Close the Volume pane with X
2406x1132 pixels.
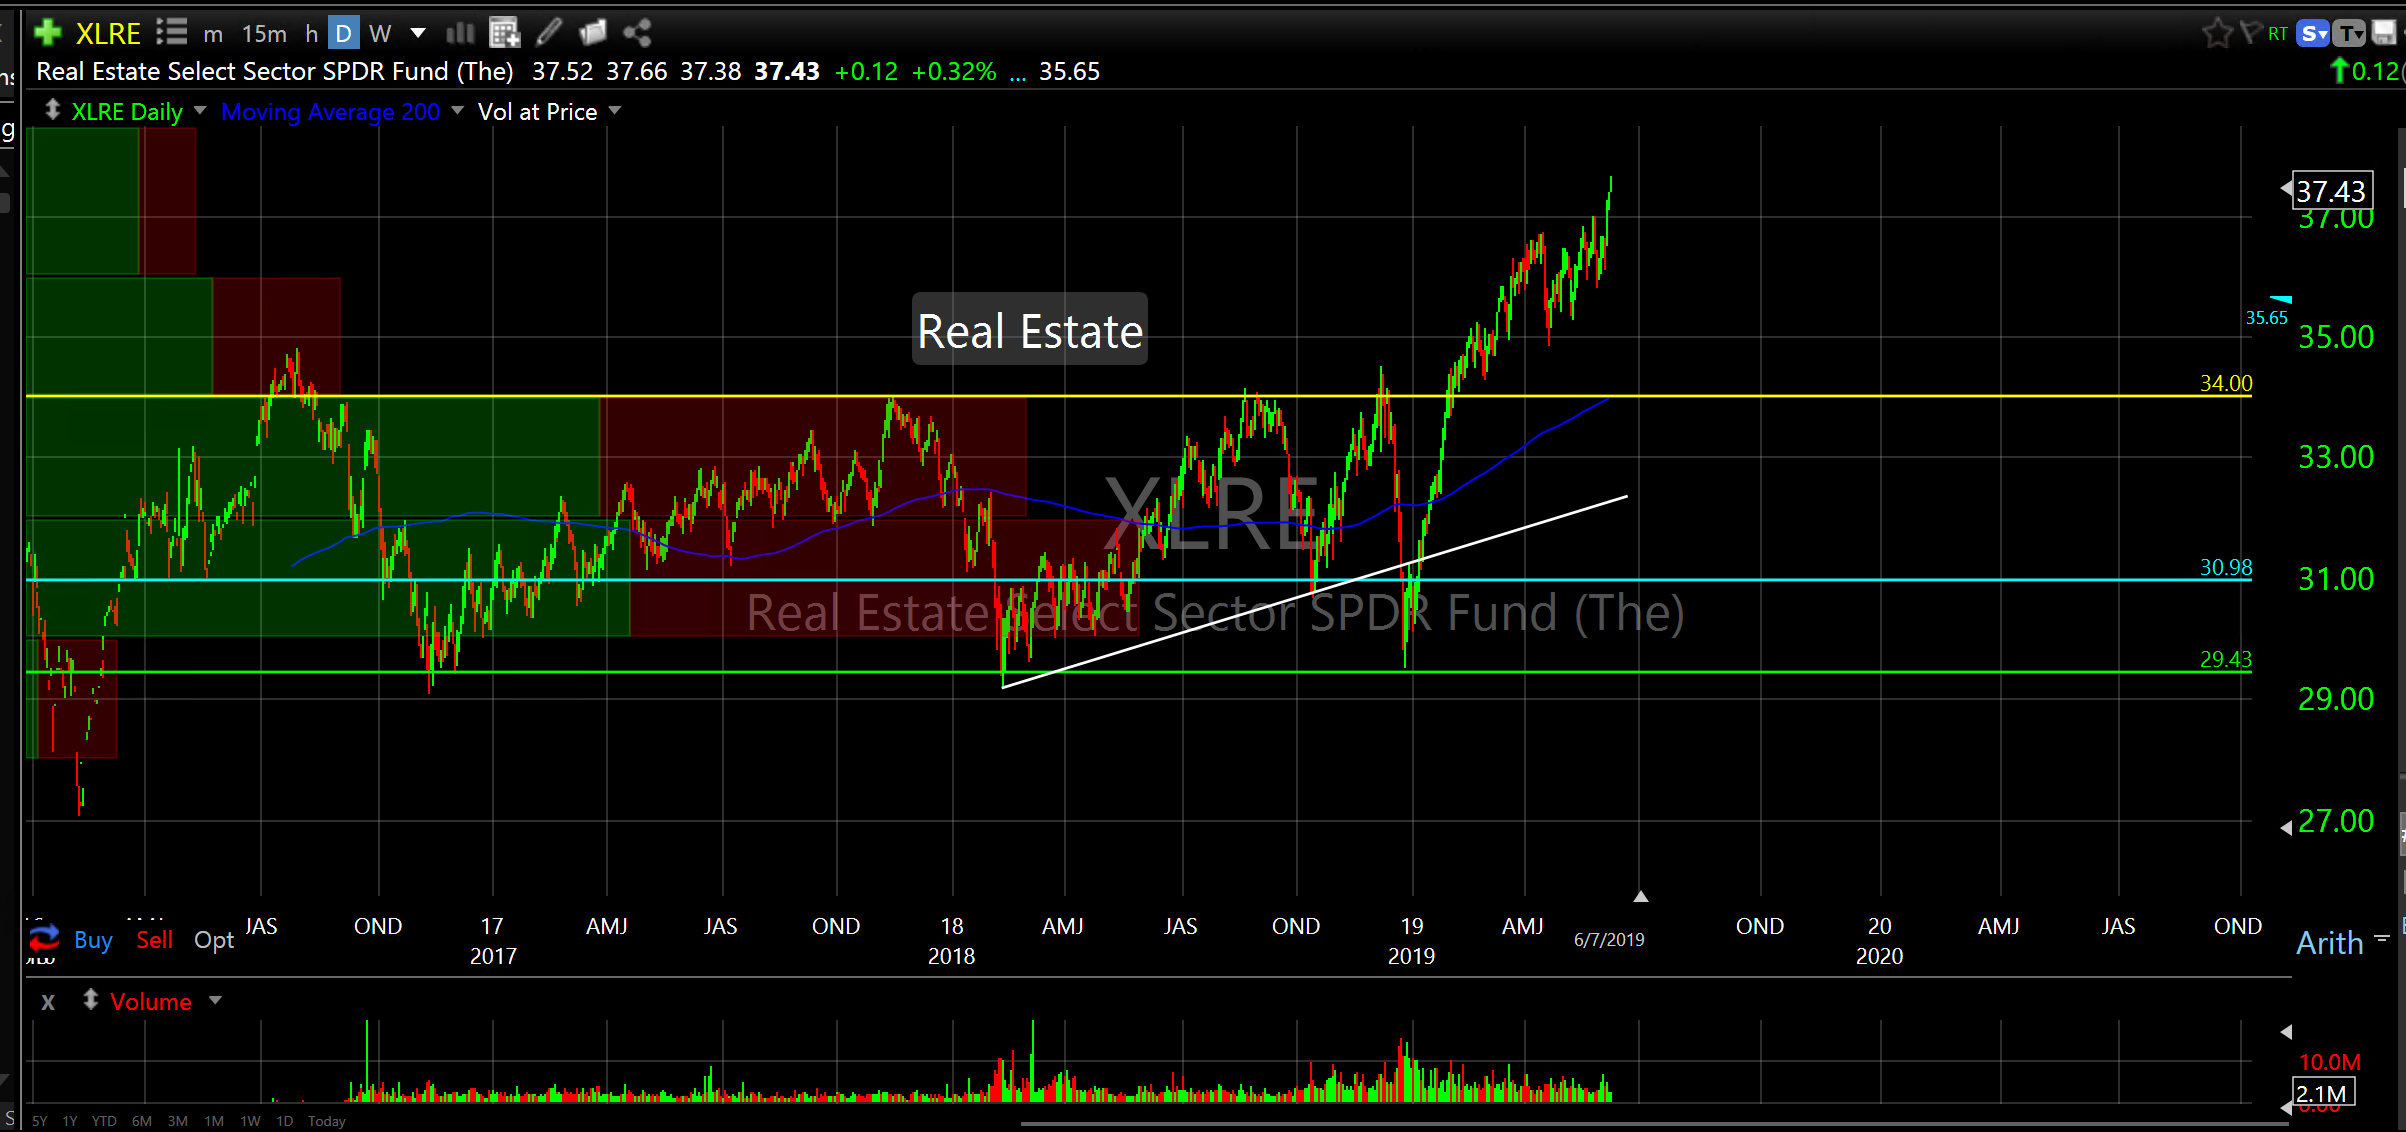click(x=48, y=1001)
